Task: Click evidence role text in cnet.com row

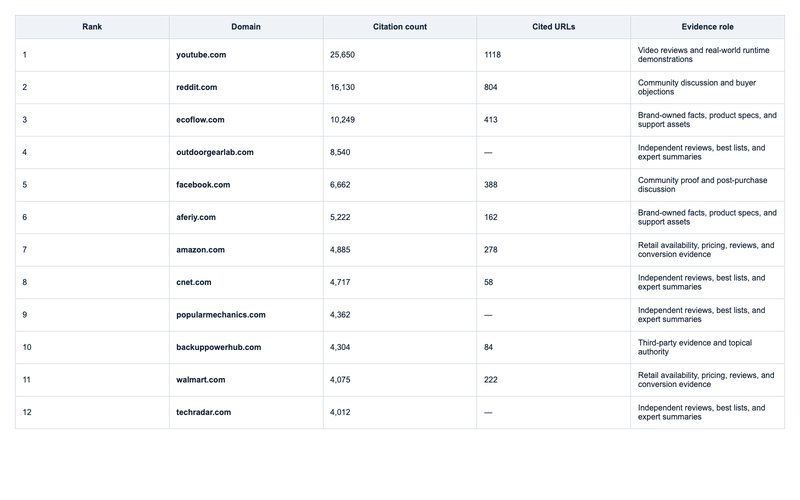Action: pos(702,282)
